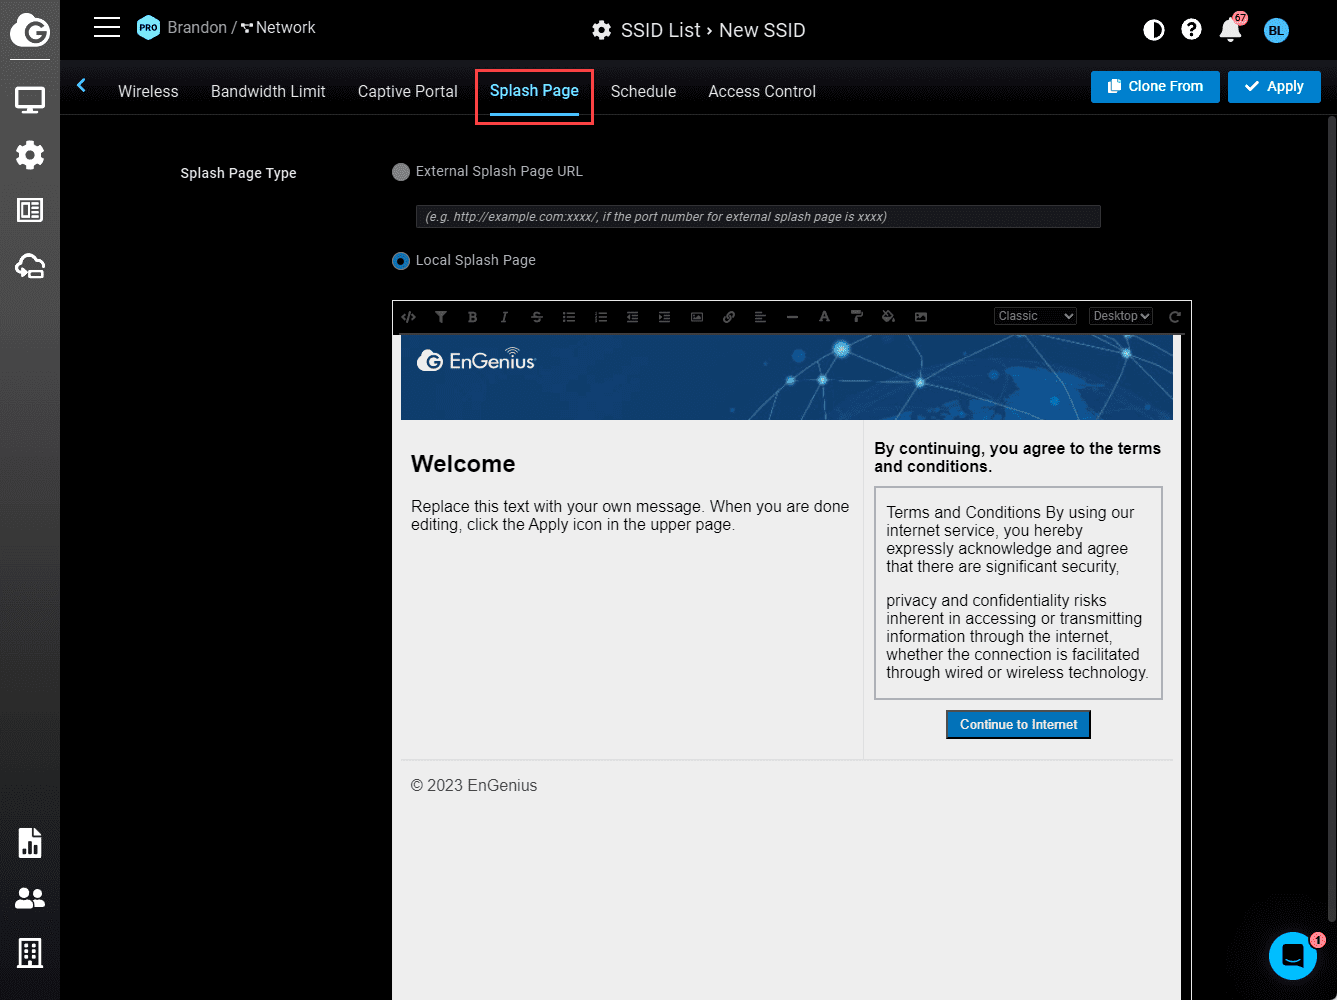Toggle the contrast theme icon

click(1154, 30)
